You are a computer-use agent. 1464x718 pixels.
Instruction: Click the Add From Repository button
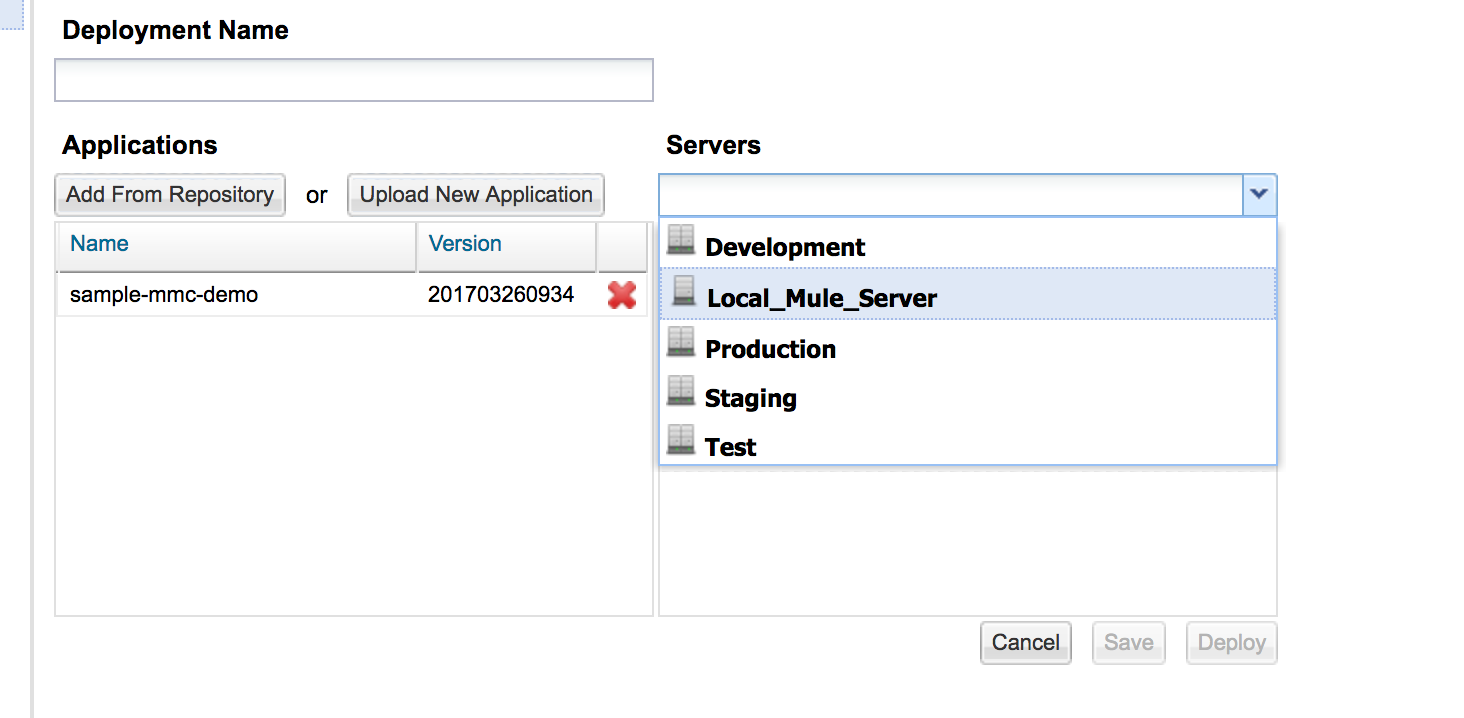(x=170, y=195)
